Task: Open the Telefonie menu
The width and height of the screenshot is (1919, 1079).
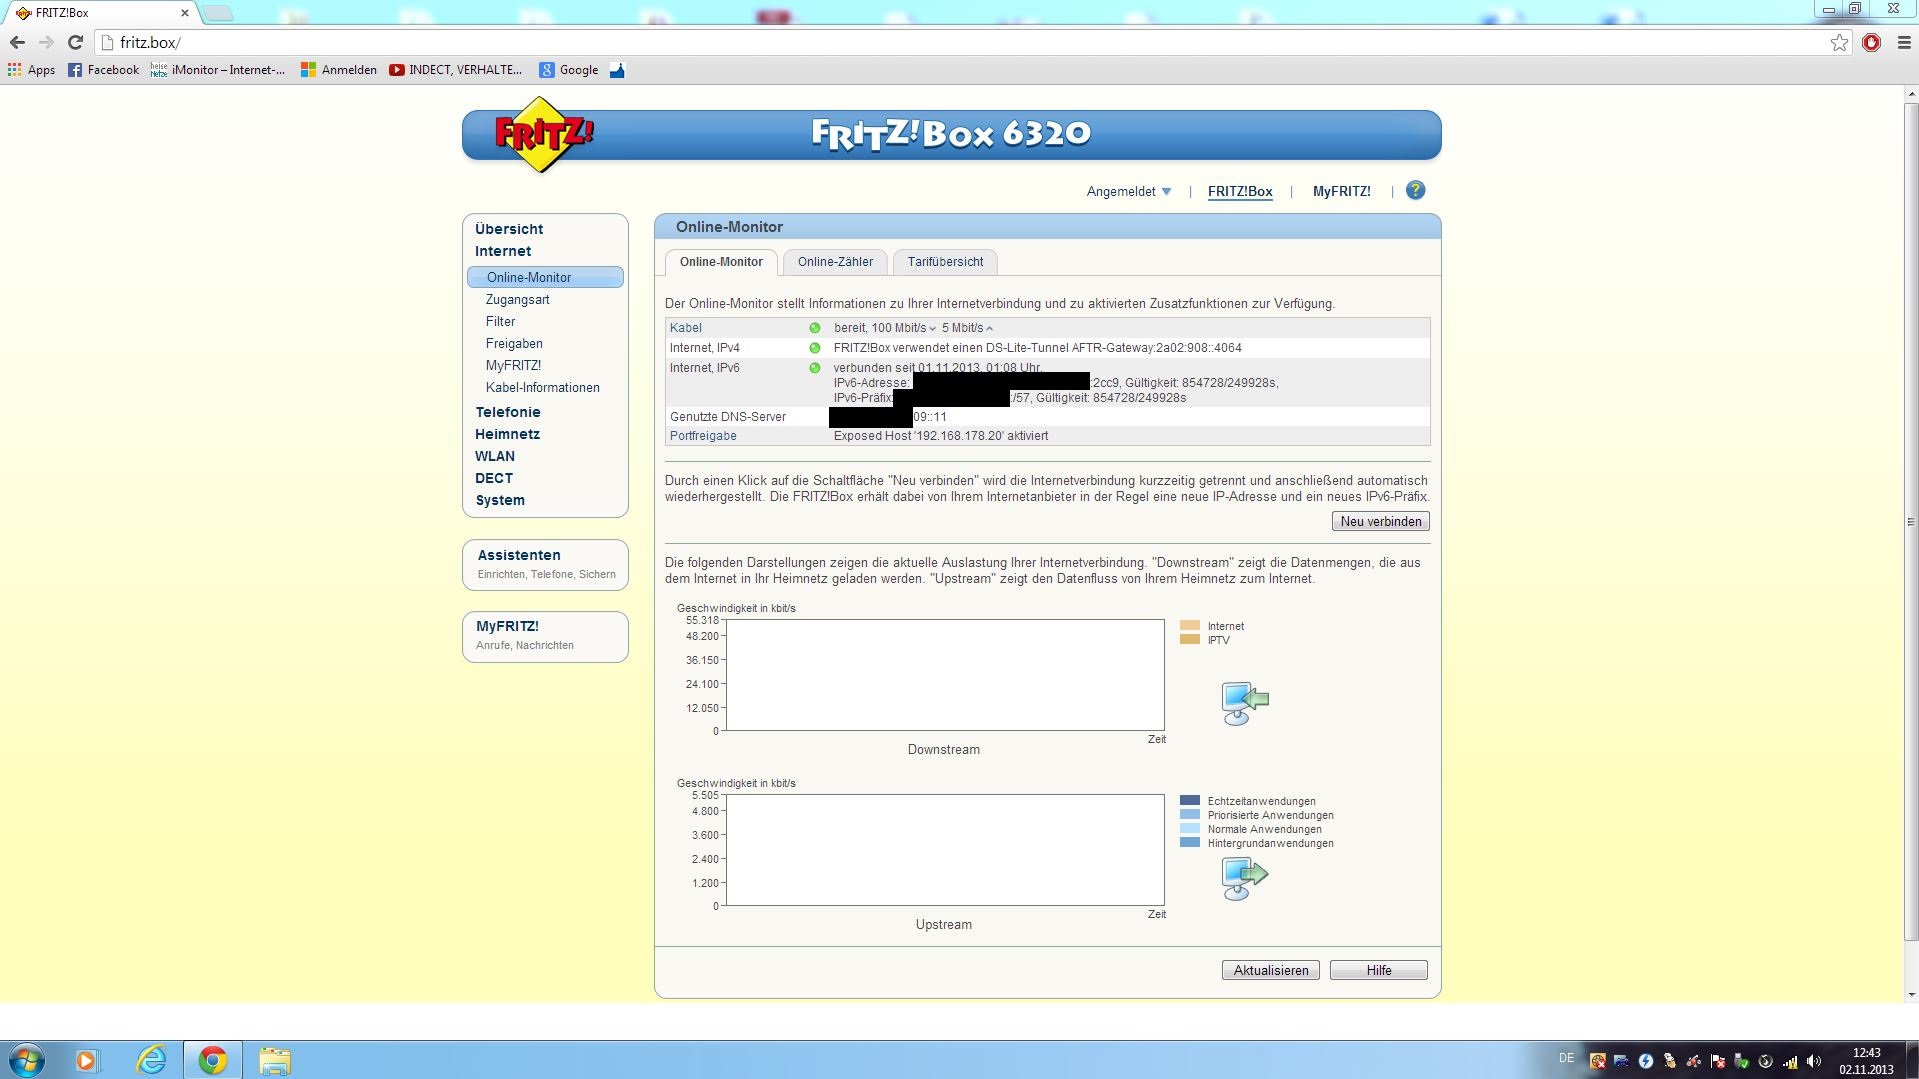Action: tap(508, 412)
